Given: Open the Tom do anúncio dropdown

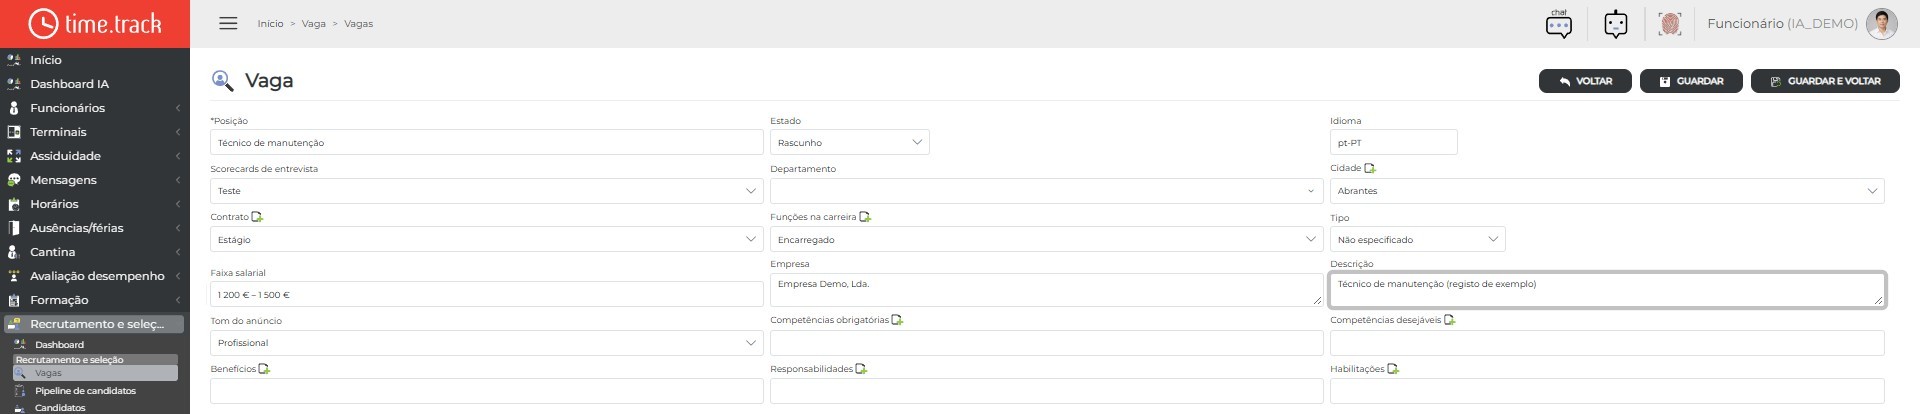Looking at the screenshot, I should pyautogui.click(x=486, y=342).
